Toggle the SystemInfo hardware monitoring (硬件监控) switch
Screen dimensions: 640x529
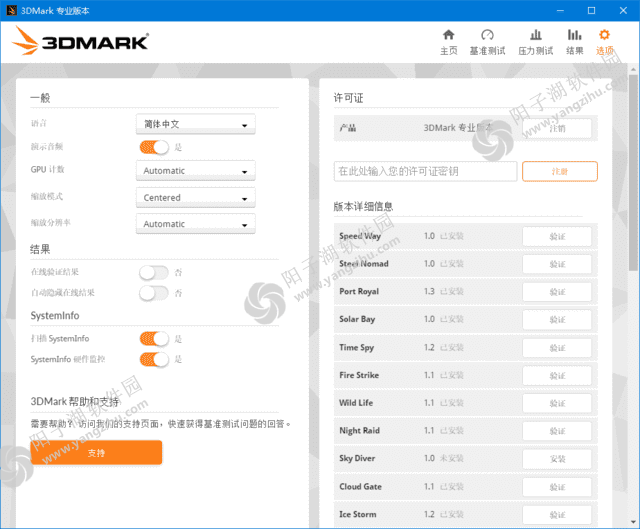(x=154, y=359)
